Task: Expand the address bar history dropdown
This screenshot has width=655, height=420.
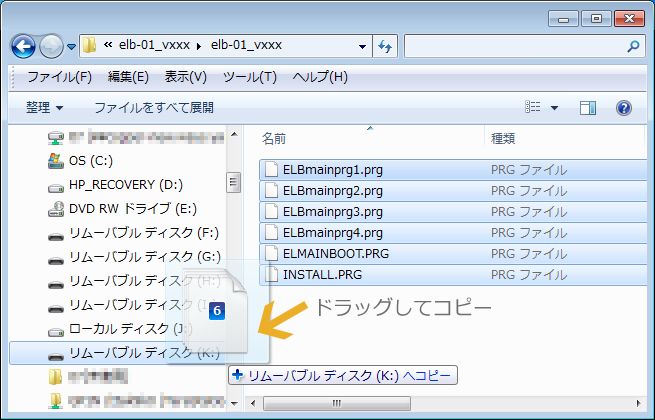Action: point(362,46)
